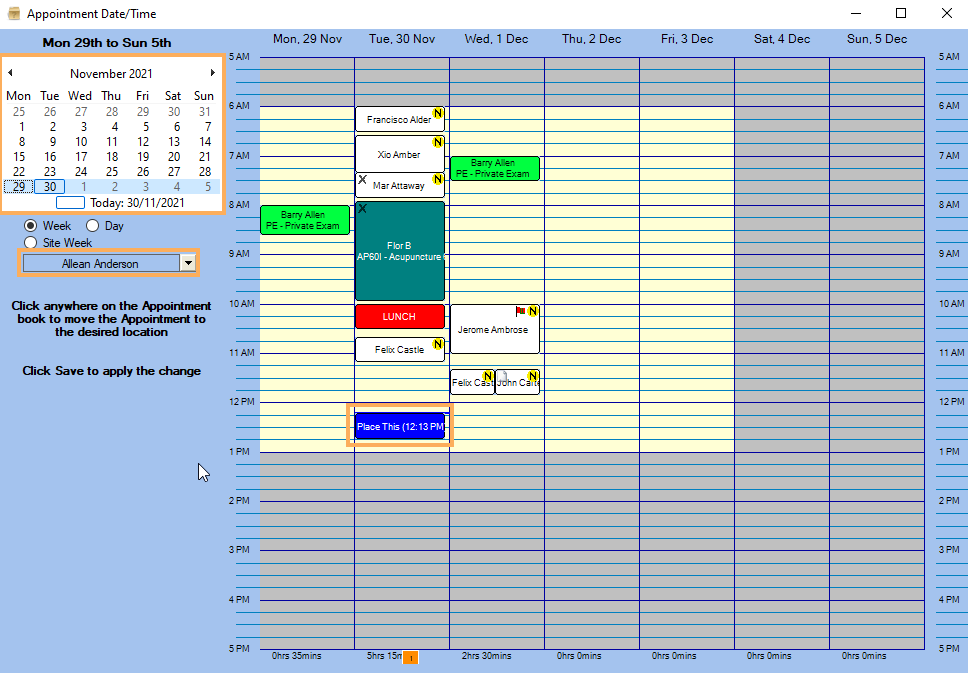
Task: Click the N badge on Mar Attaway
Action: (x=438, y=179)
